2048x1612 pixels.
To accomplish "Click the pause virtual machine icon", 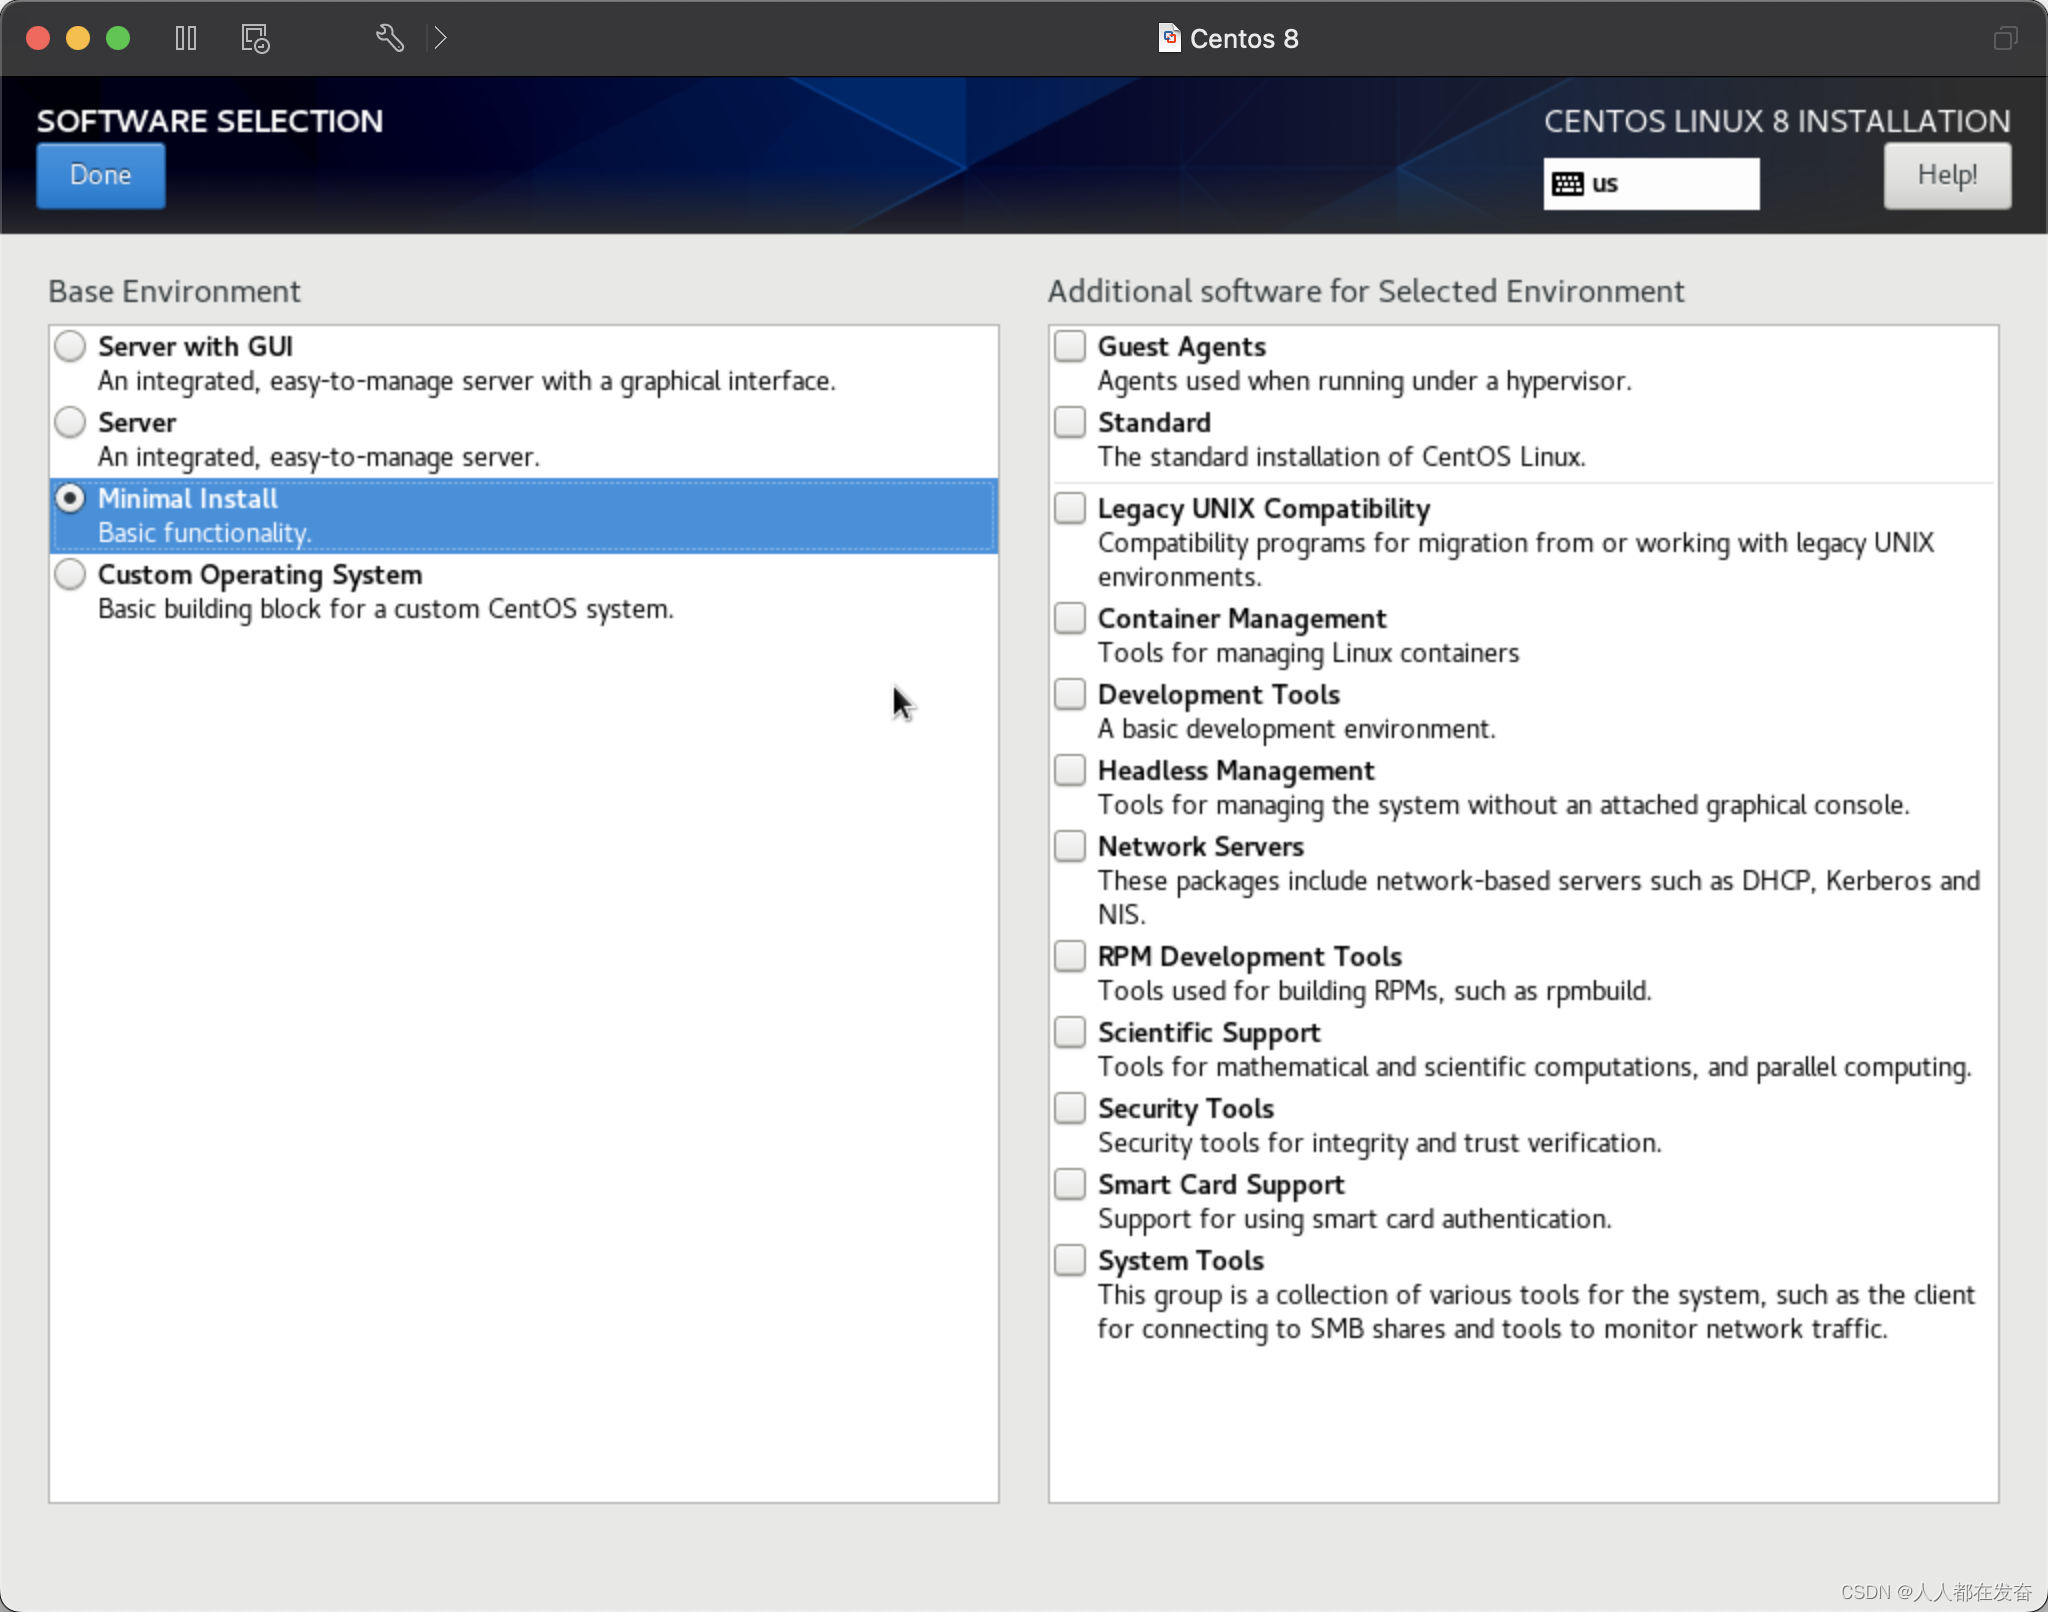I will point(186,38).
